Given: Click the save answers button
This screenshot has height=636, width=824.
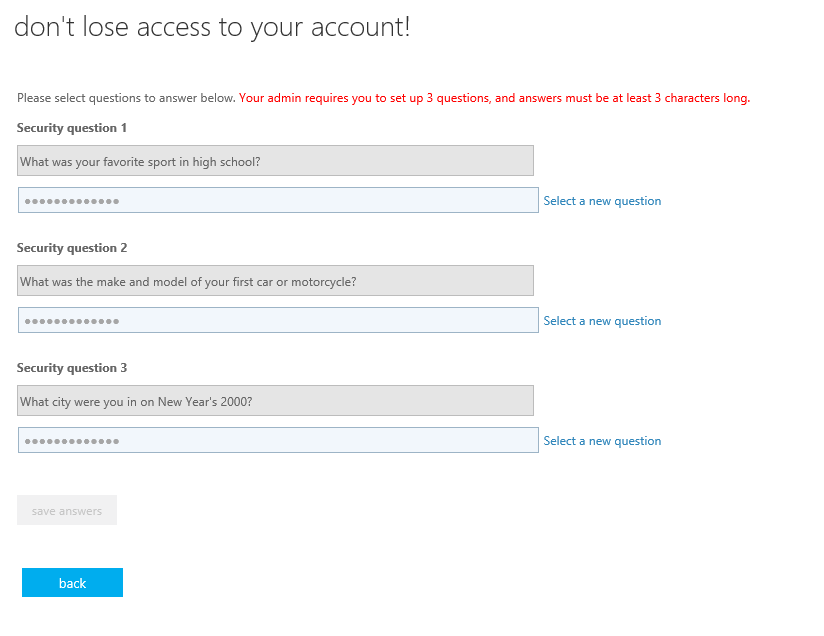Looking at the screenshot, I should 67,510.
